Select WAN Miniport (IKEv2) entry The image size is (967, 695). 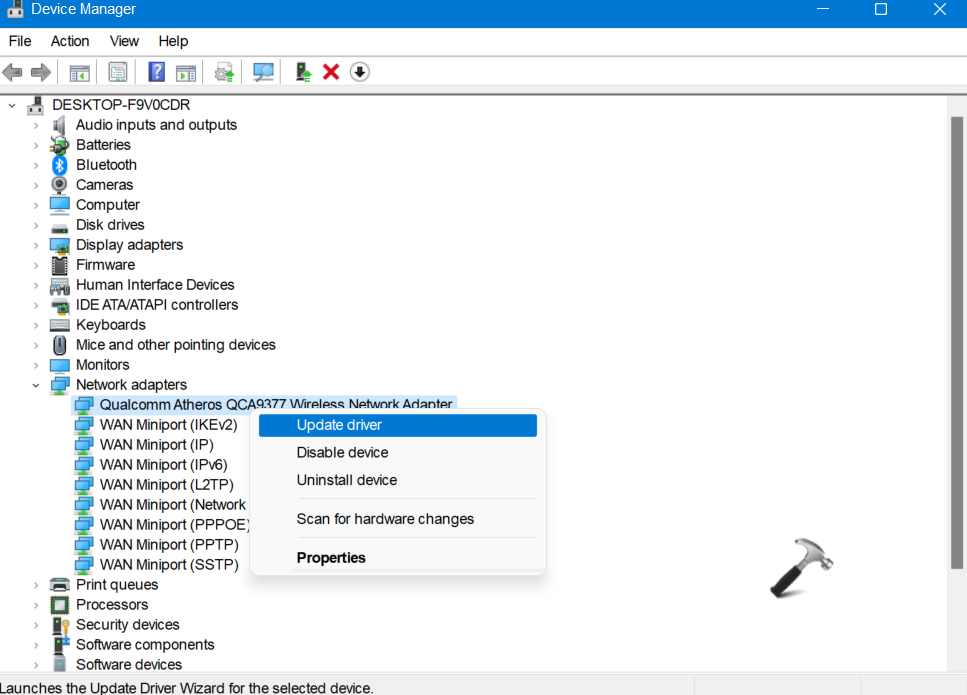pos(168,425)
